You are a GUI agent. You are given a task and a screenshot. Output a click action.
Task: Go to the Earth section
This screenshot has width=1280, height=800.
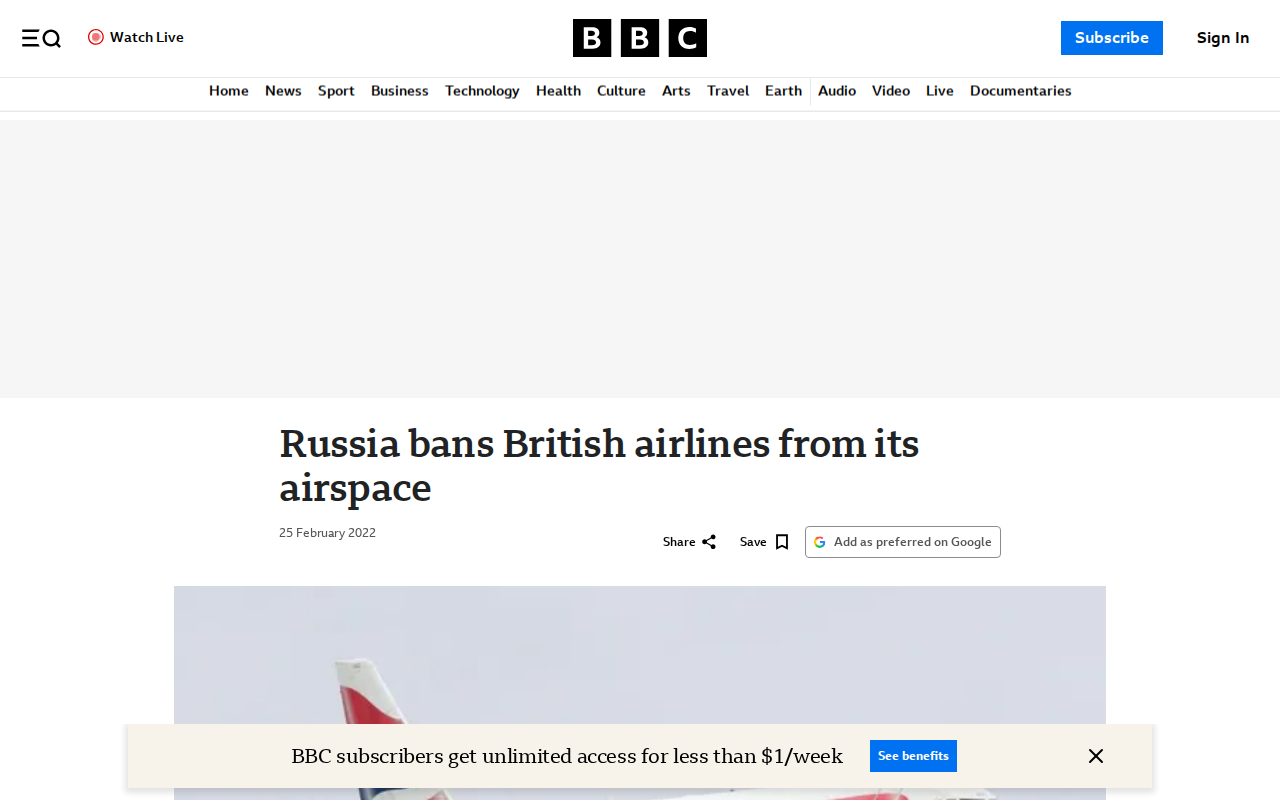tap(783, 91)
